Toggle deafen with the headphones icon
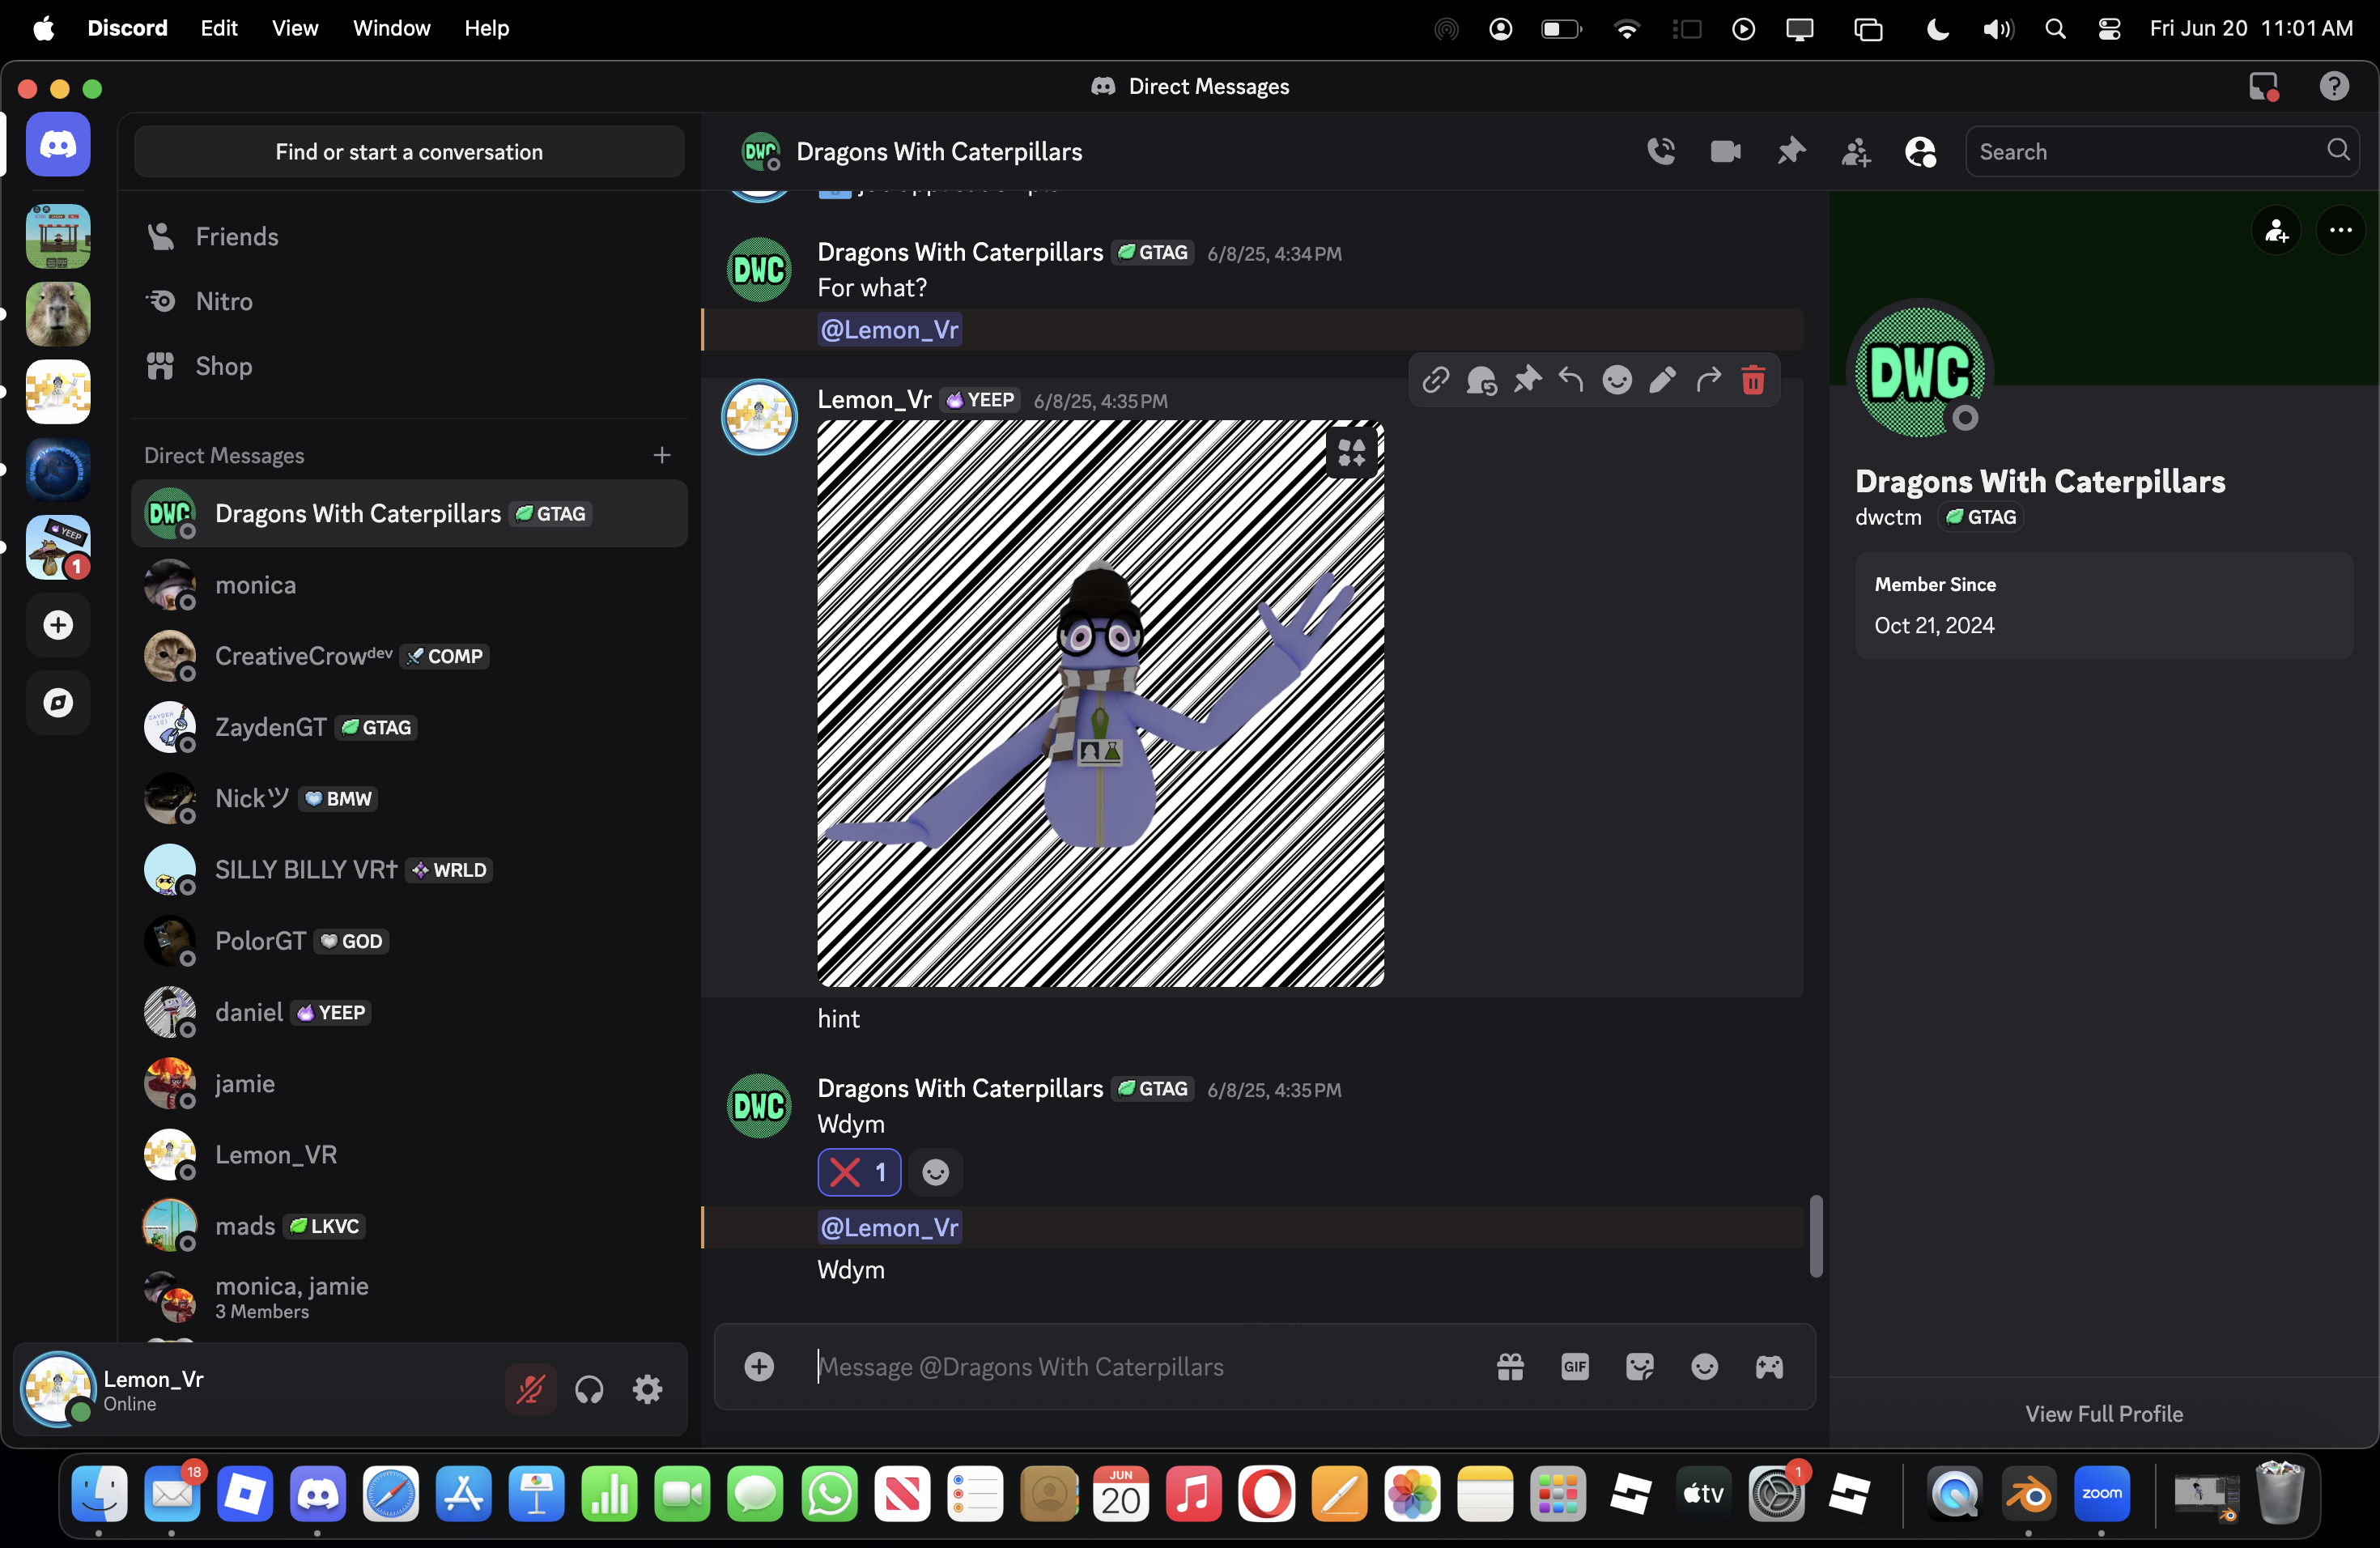2380x1548 pixels. tap(589, 1389)
